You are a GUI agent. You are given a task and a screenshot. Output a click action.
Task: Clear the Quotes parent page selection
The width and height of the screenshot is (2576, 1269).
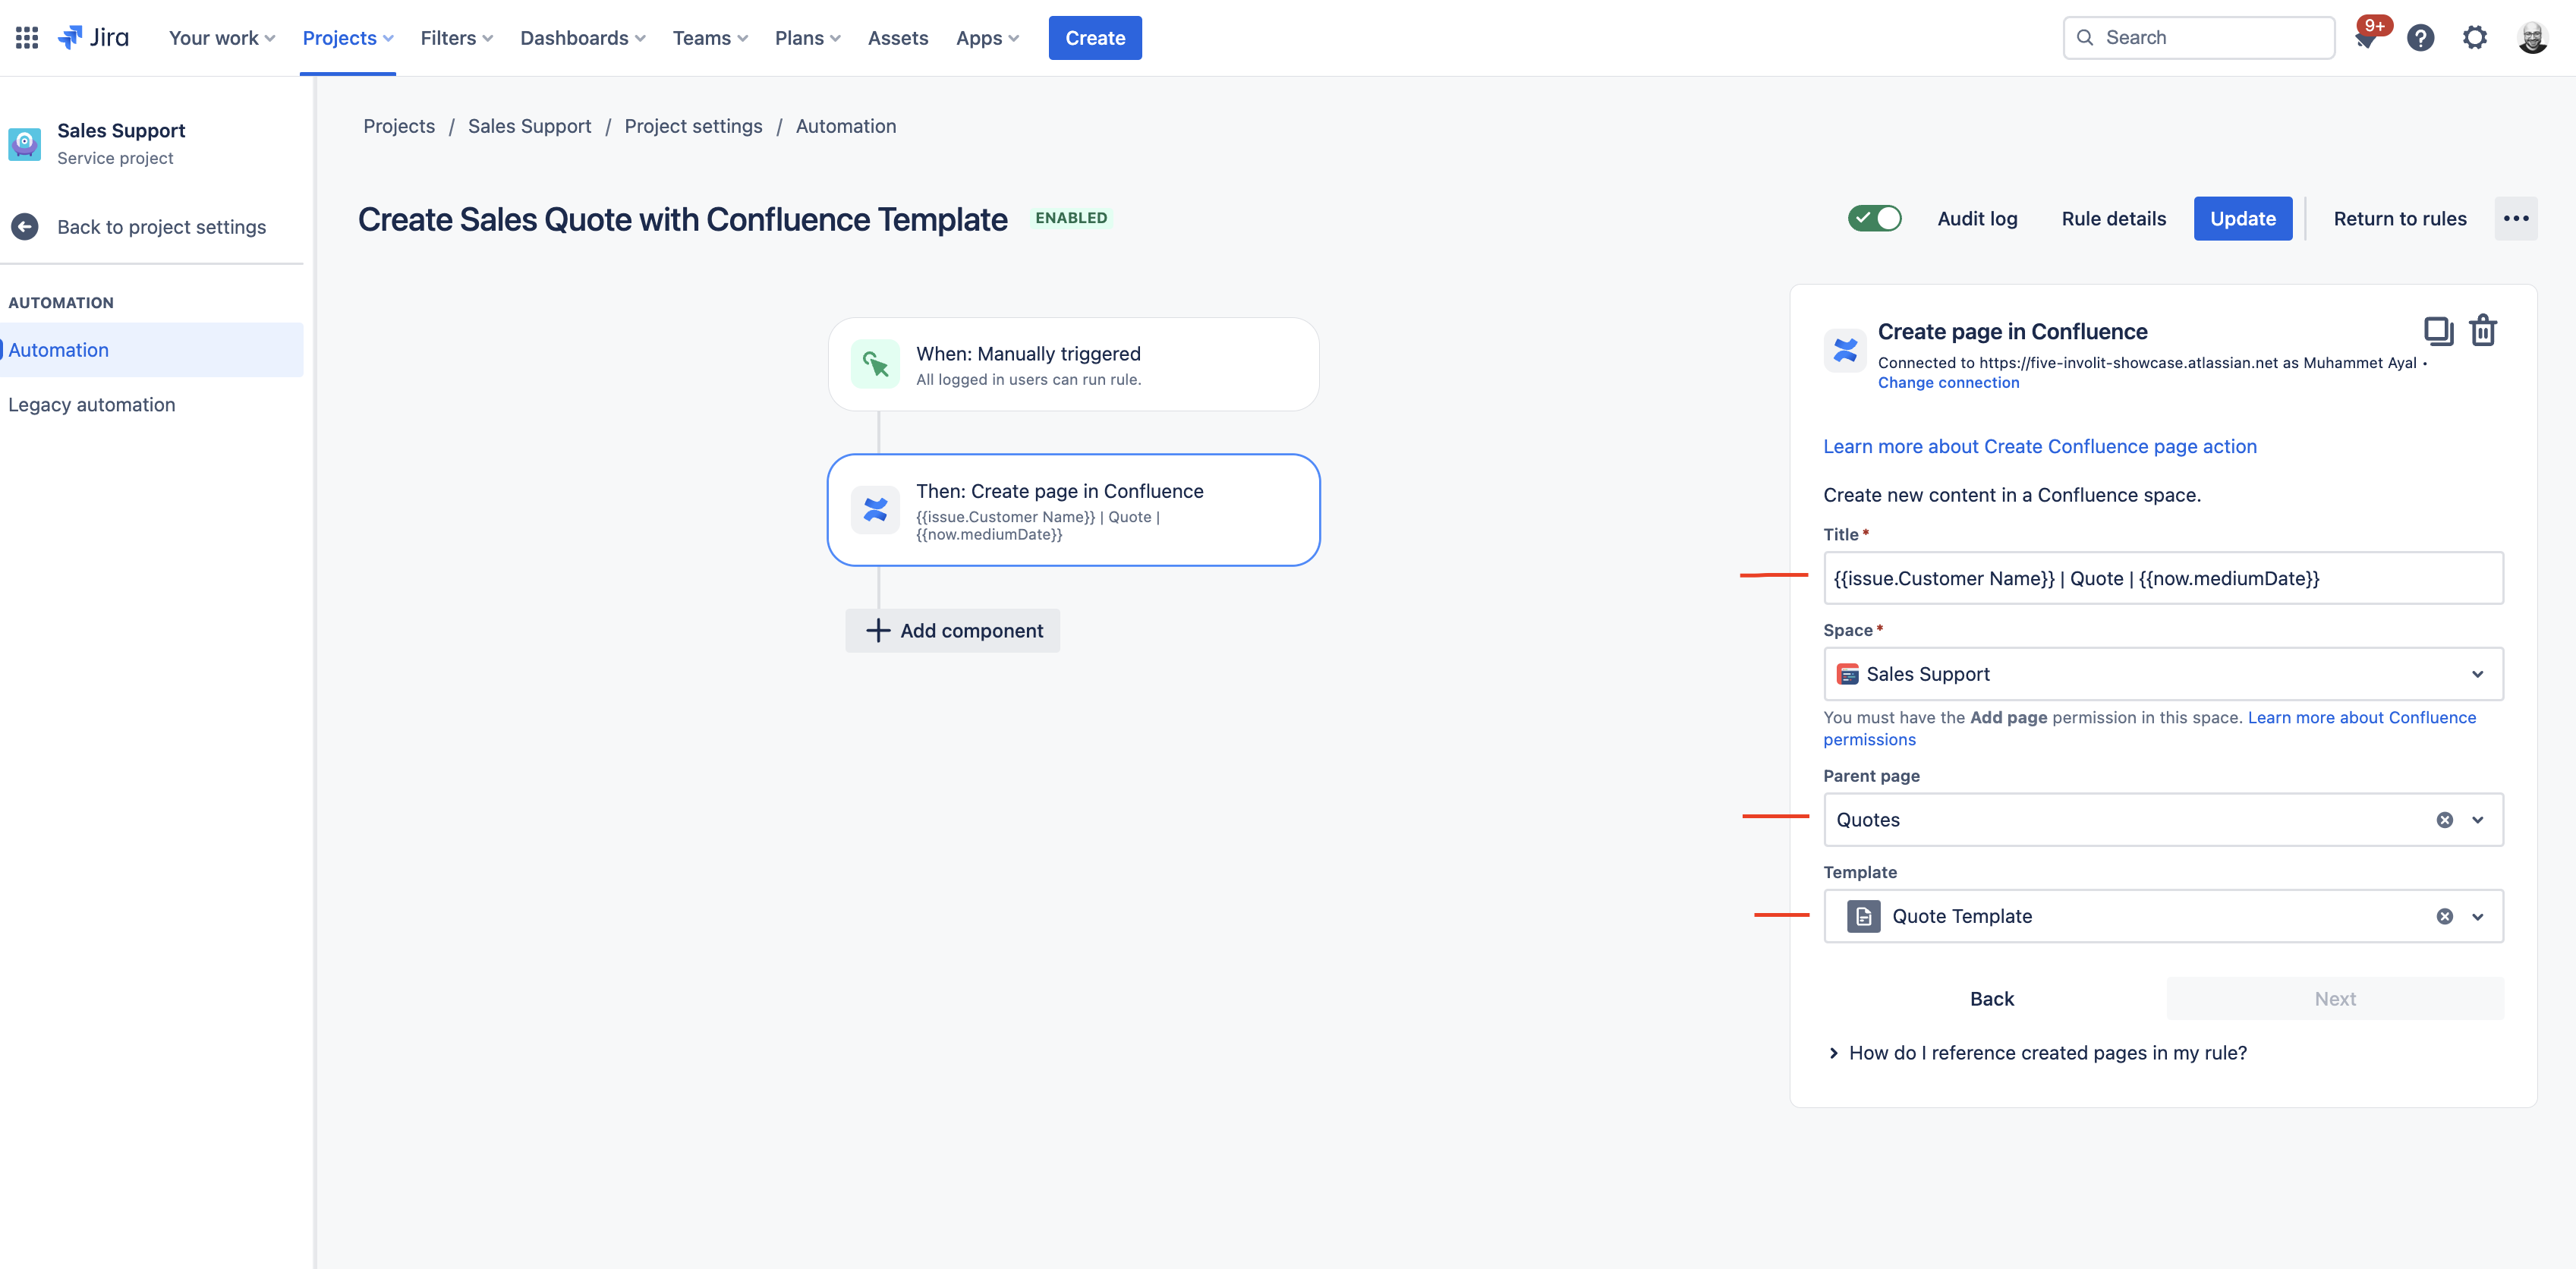[x=2444, y=820]
